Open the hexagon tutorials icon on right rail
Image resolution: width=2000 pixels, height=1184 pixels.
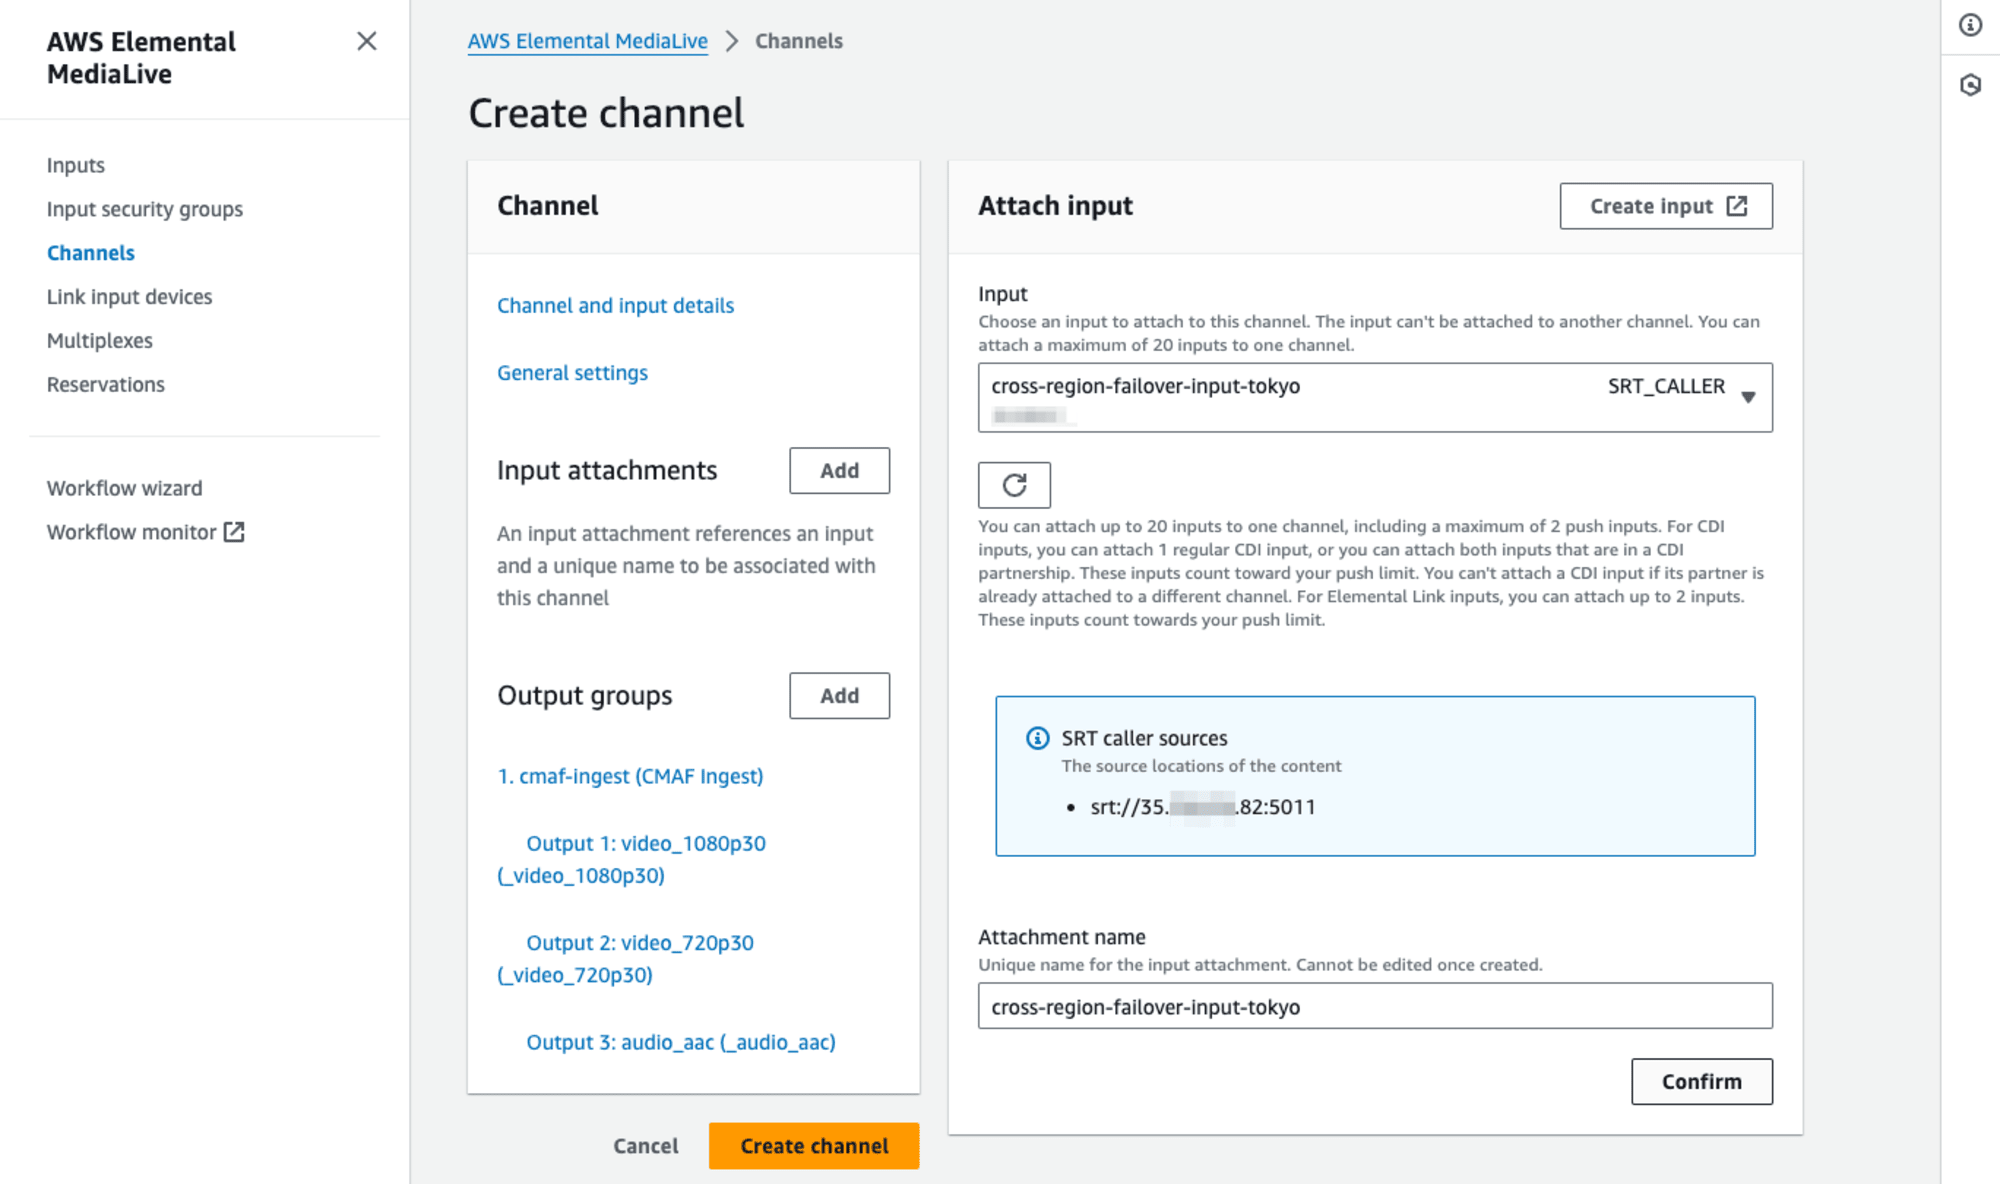click(x=1970, y=85)
